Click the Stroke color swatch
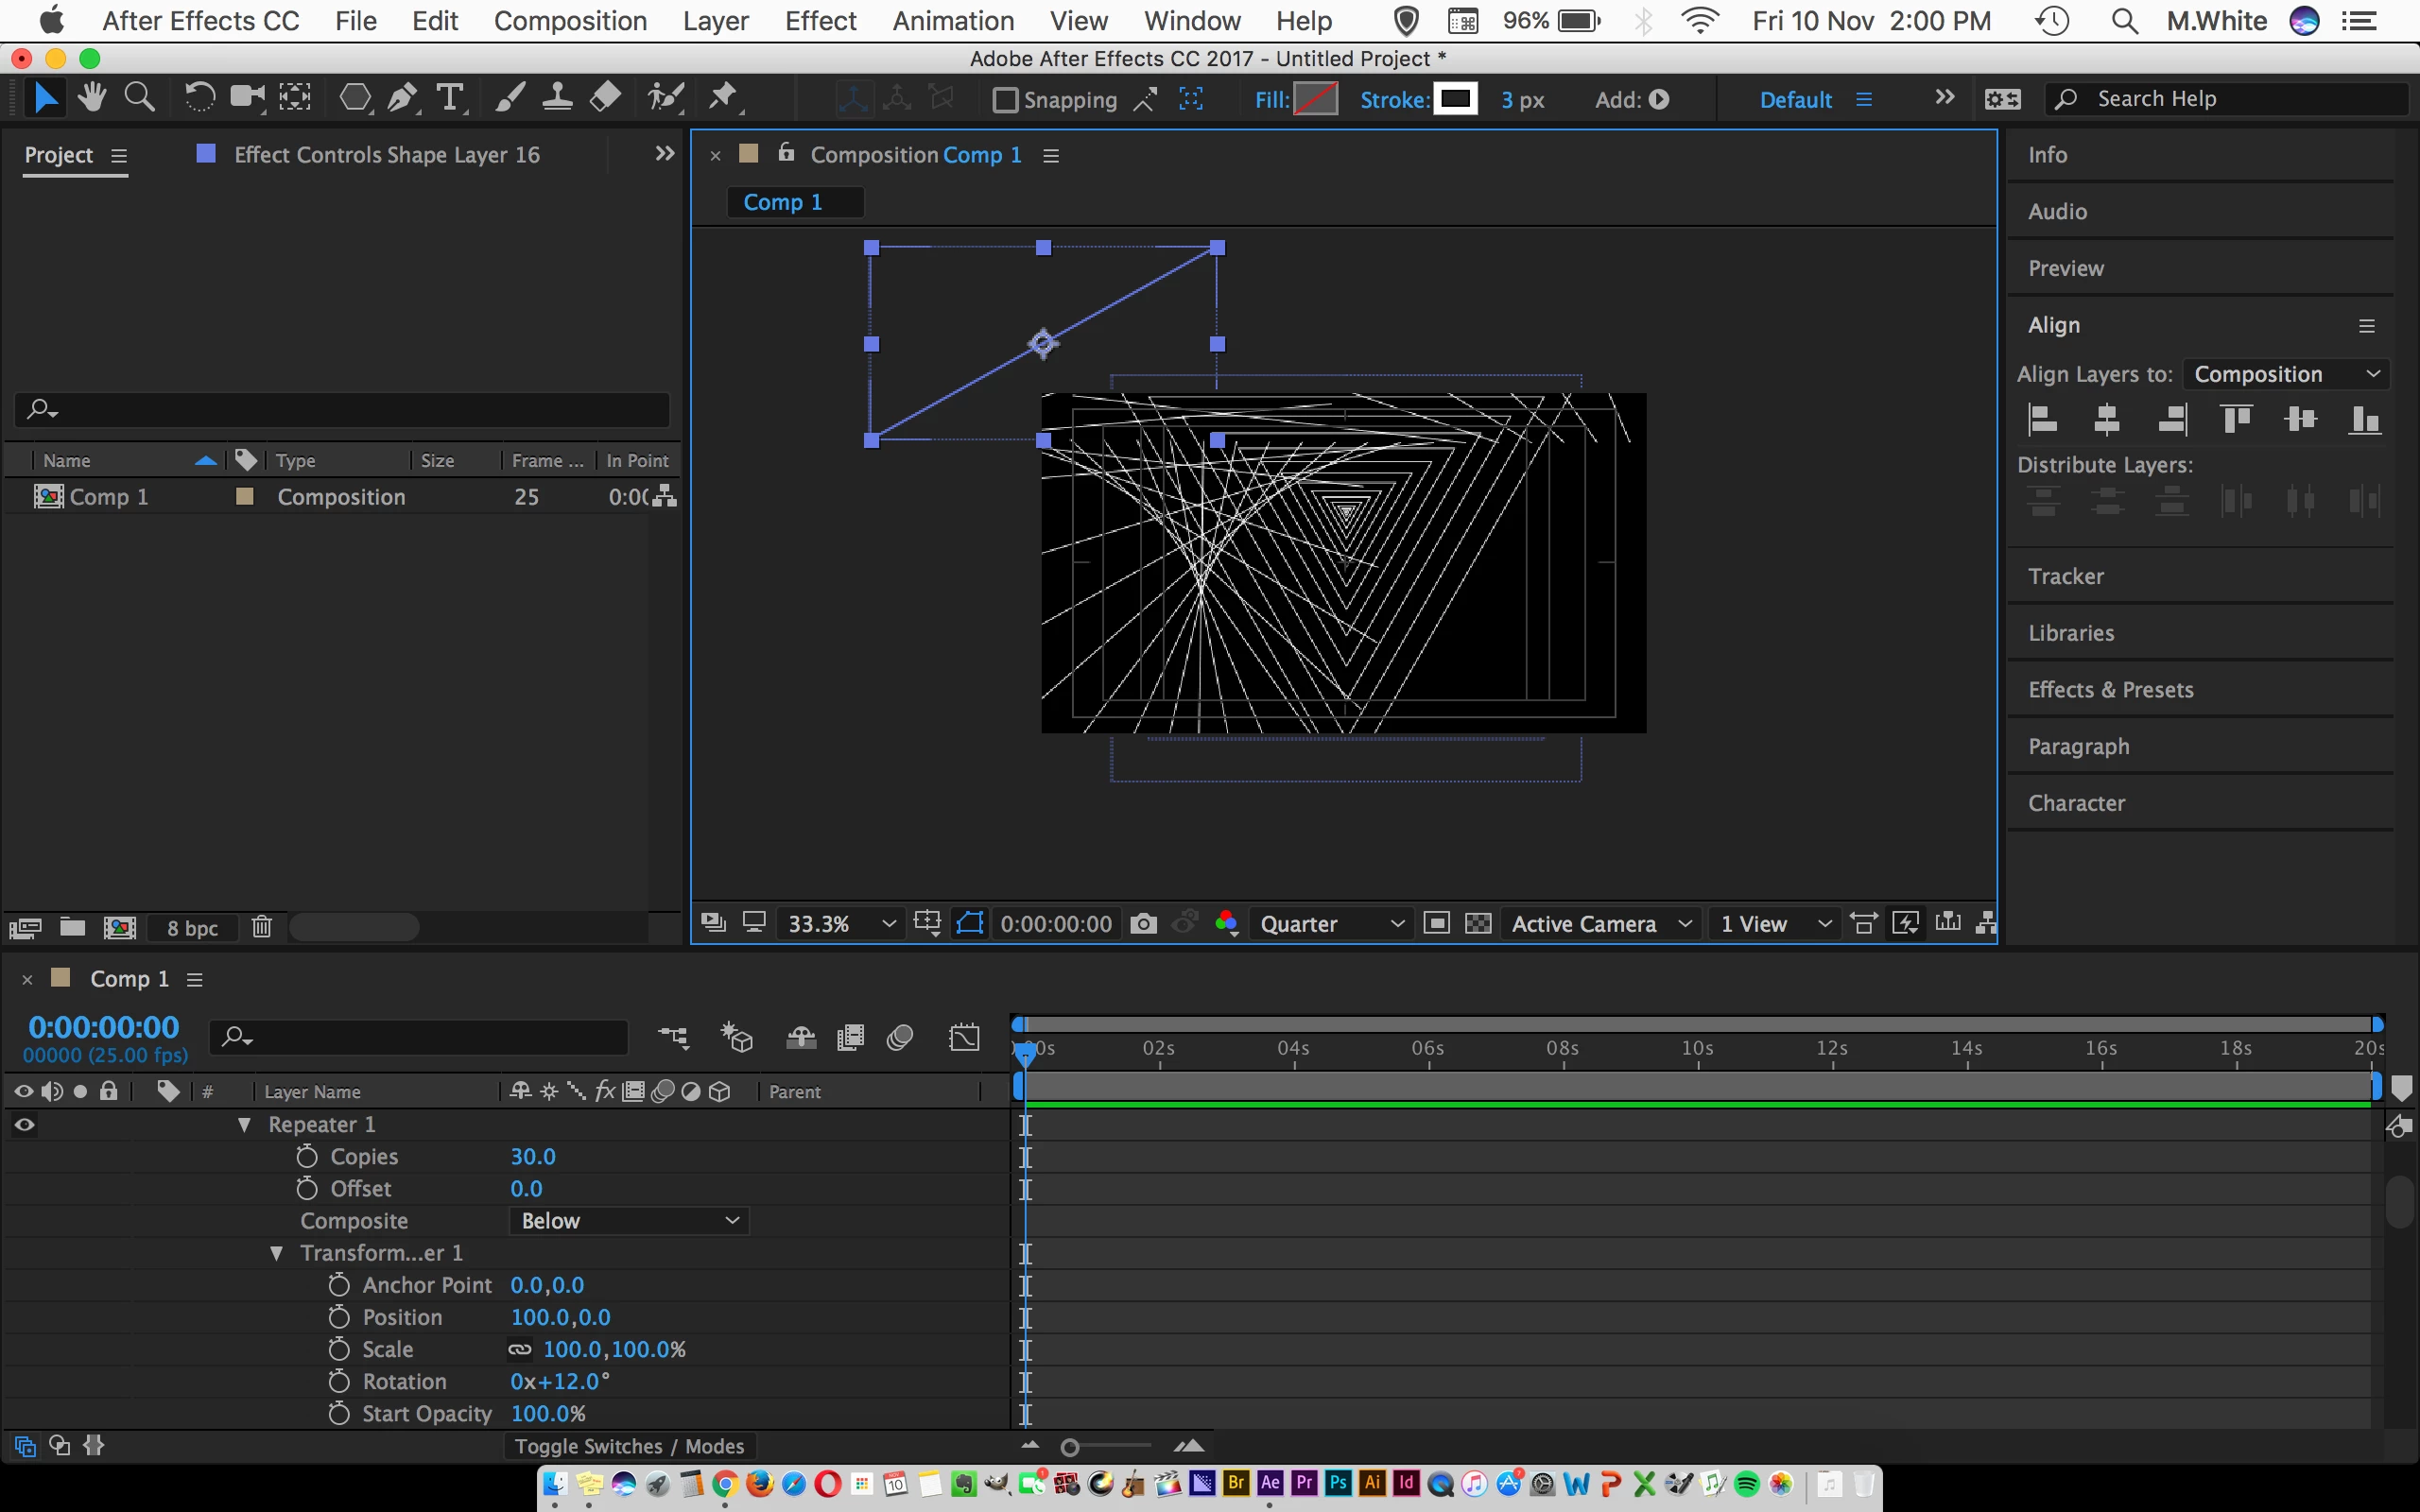 (1455, 99)
